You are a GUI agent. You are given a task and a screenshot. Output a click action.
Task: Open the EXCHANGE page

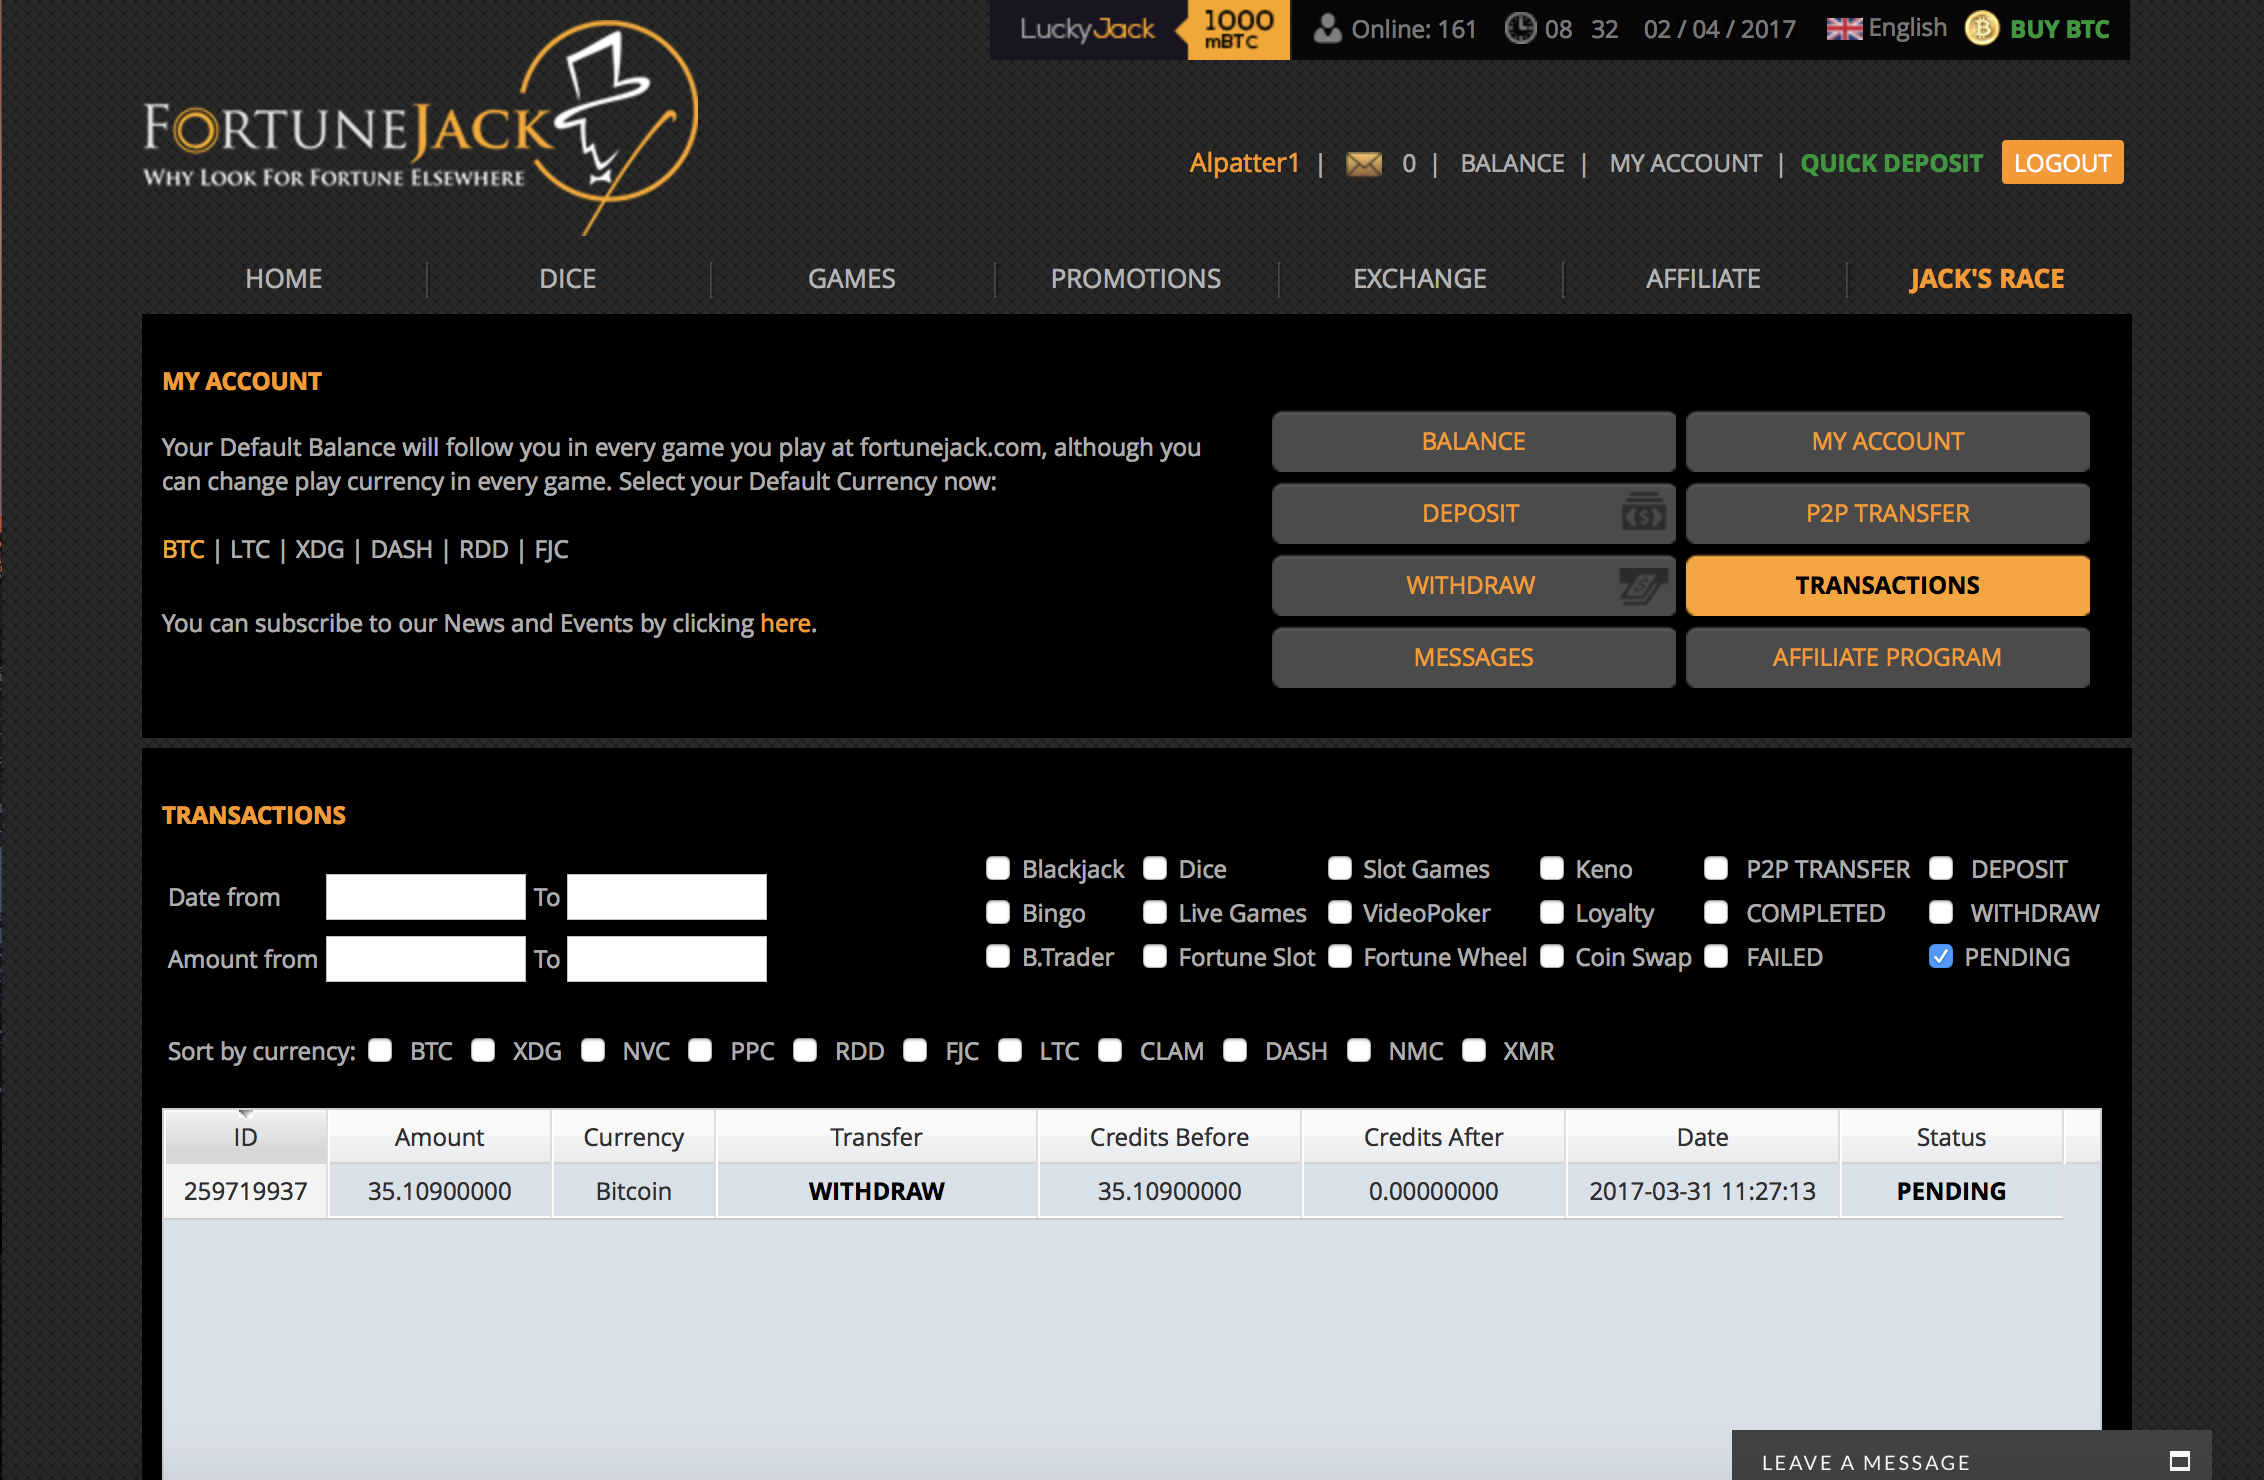[1420, 278]
